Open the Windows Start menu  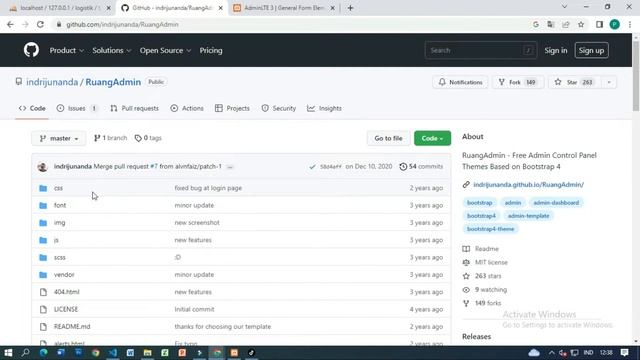point(8,353)
